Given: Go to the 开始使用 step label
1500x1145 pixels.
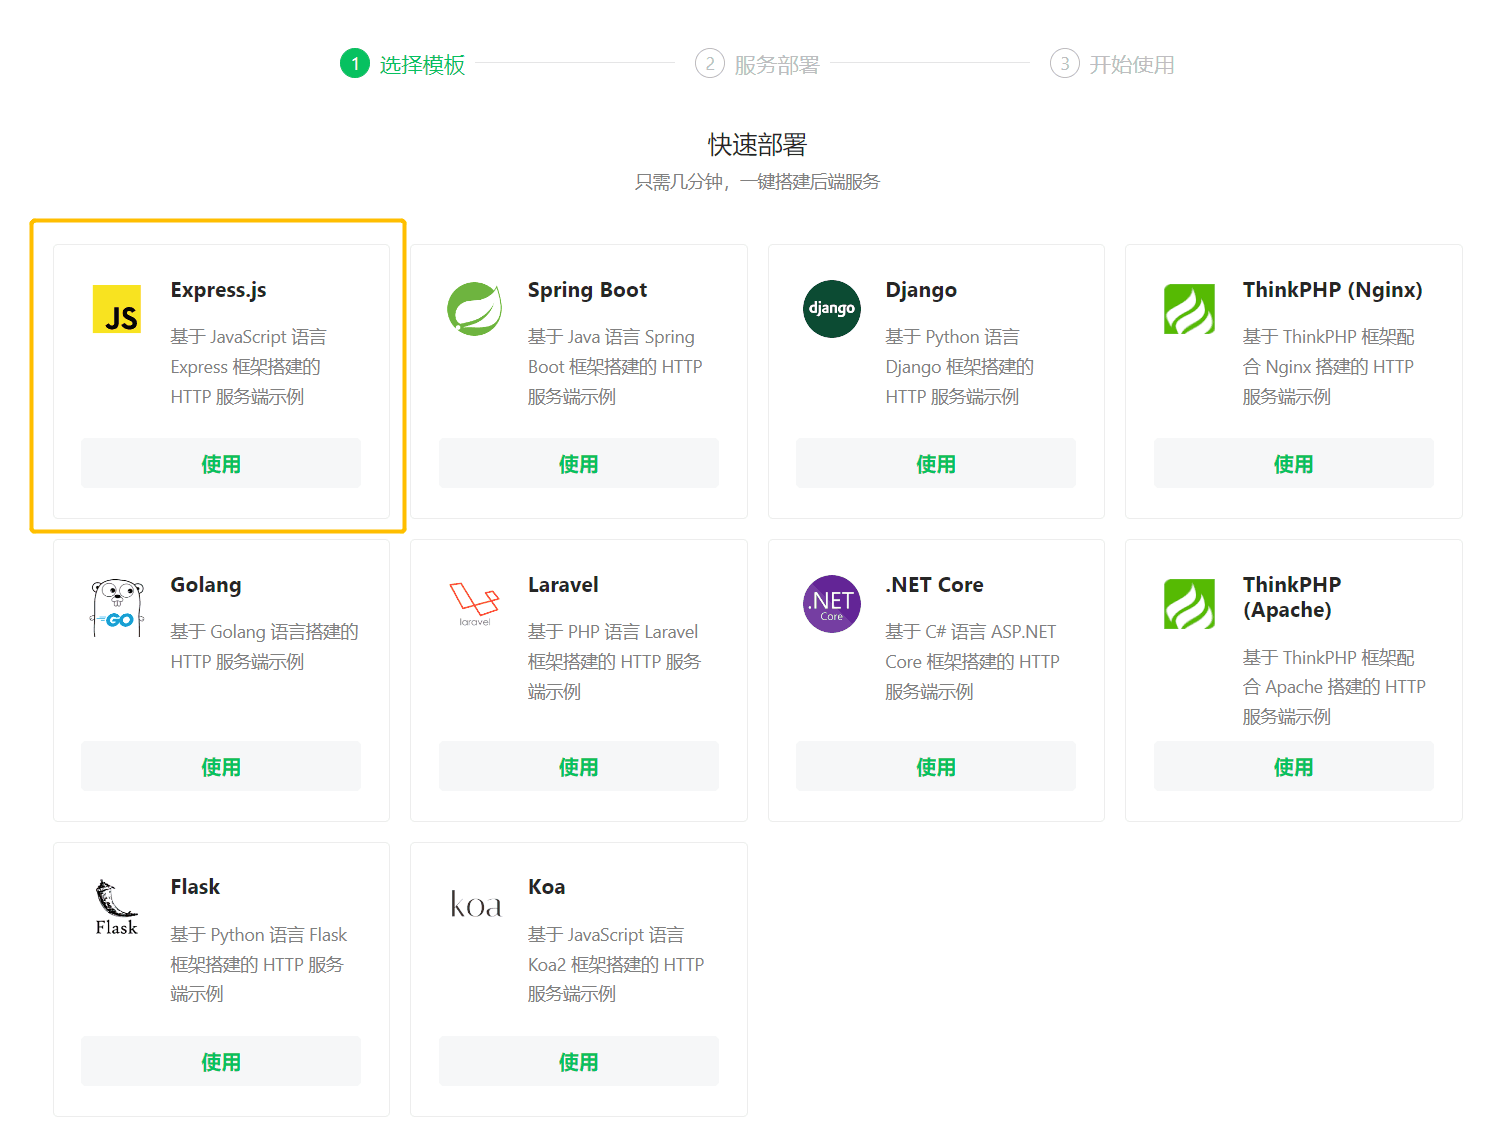Looking at the screenshot, I should pos(1132,65).
